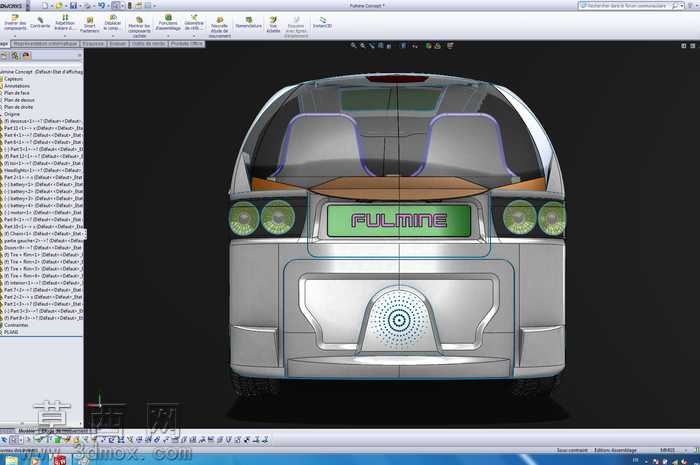Image resolution: width=700 pixels, height=465 pixels.
Task: Select PLANE at the bottom of tree
Action: click(x=11, y=332)
